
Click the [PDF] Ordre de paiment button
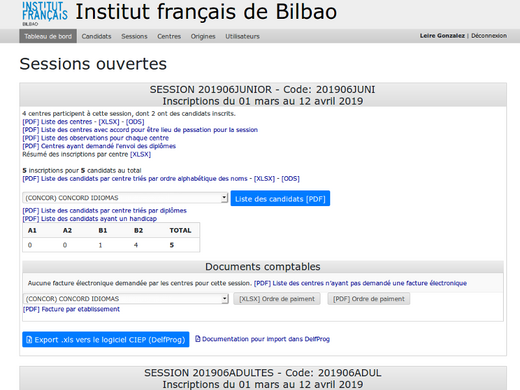tap(369, 299)
